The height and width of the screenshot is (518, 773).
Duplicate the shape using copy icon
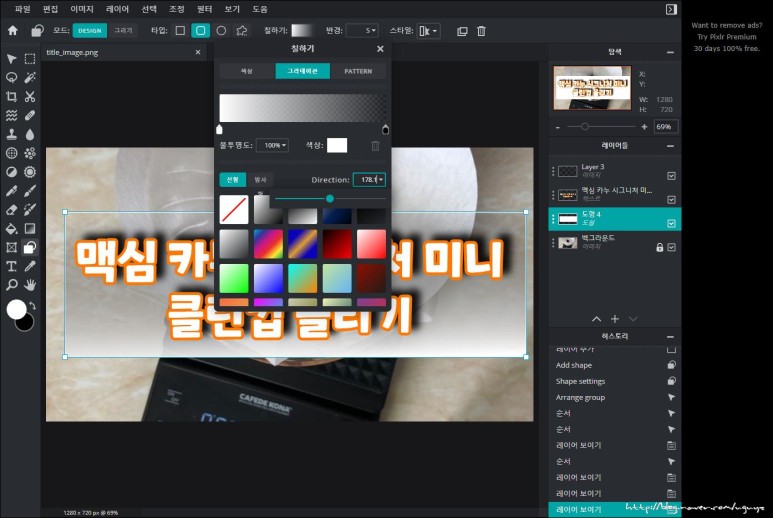coord(462,31)
